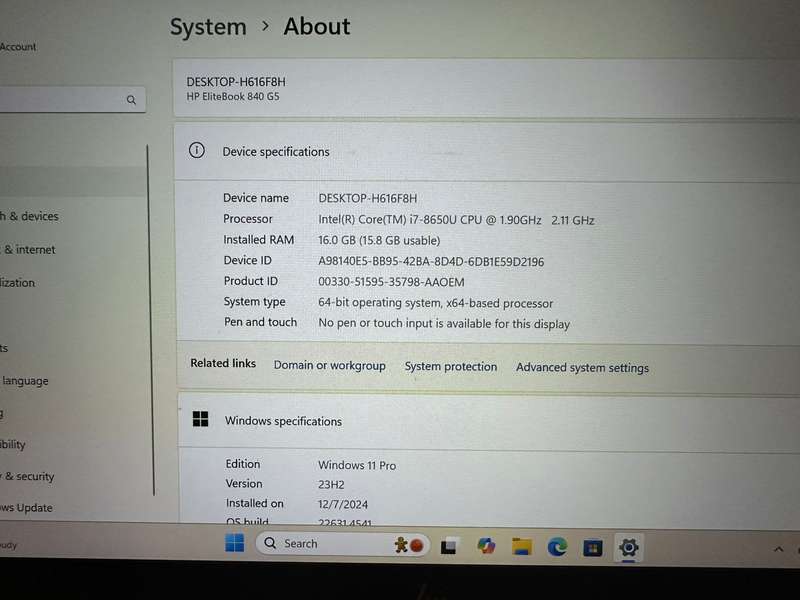Go back to System in the breadcrumb
This screenshot has width=800, height=600.
(x=208, y=27)
